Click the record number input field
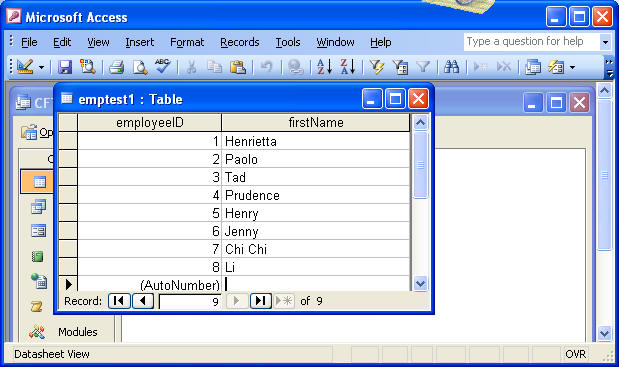619x367 pixels. [190, 301]
